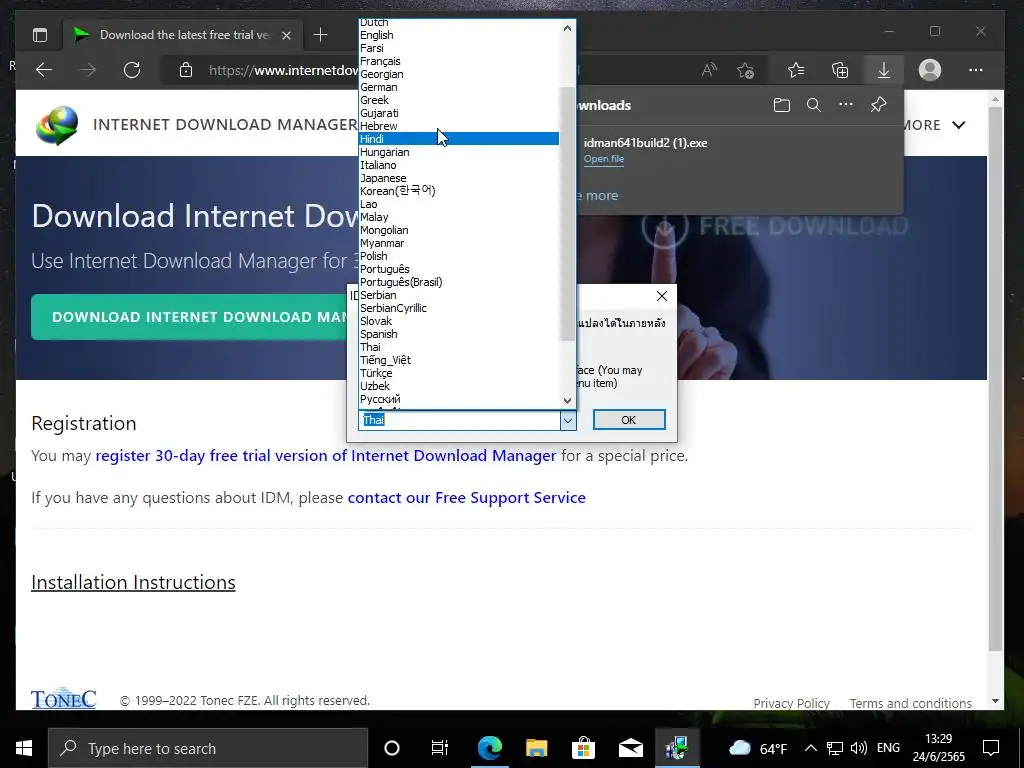Open downloads folder icon in Downloads panel
Viewport: 1024px width, 768px height.
[x=782, y=105]
